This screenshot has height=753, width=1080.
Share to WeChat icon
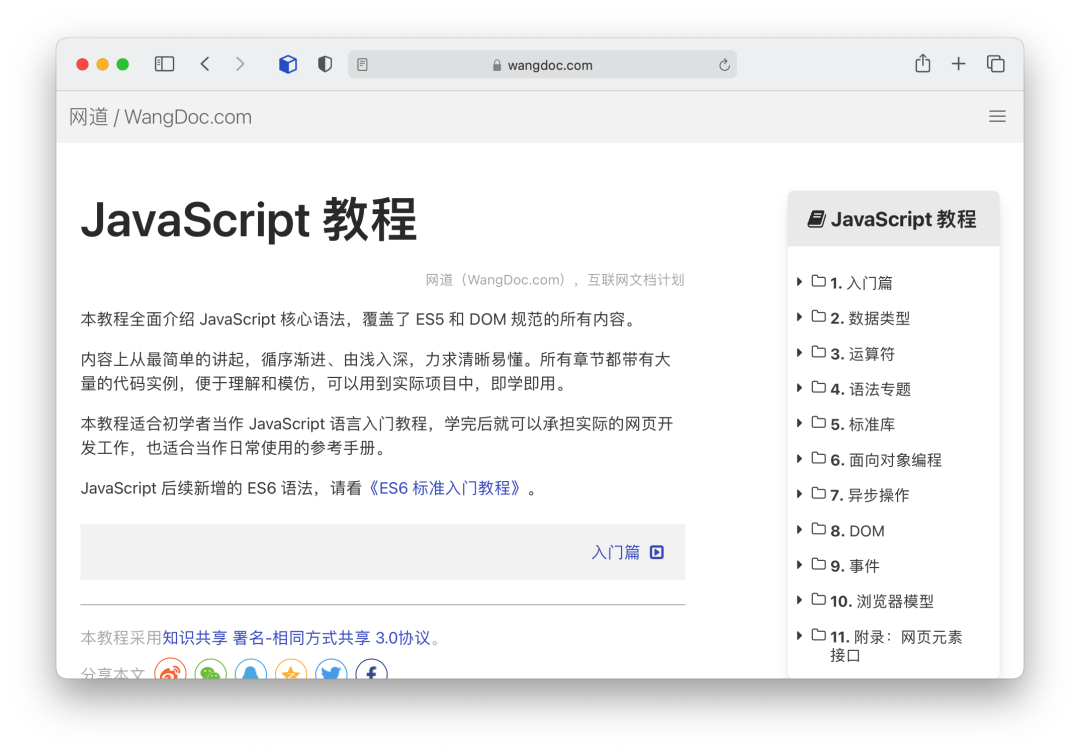click(x=211, y=671)
